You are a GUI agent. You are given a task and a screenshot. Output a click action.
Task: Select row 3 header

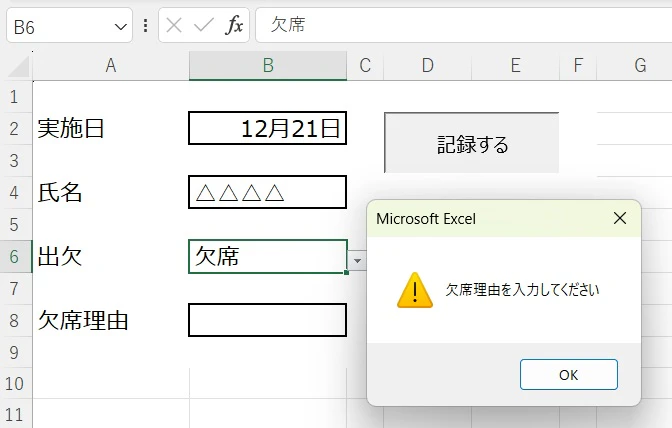click(14, 161)
